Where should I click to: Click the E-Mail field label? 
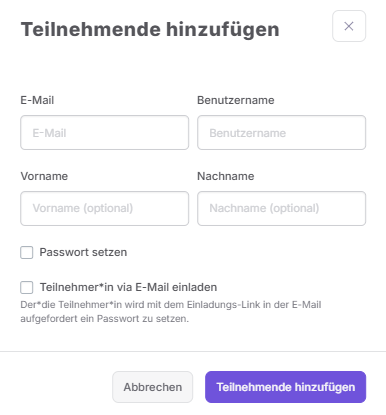(37, 100)
